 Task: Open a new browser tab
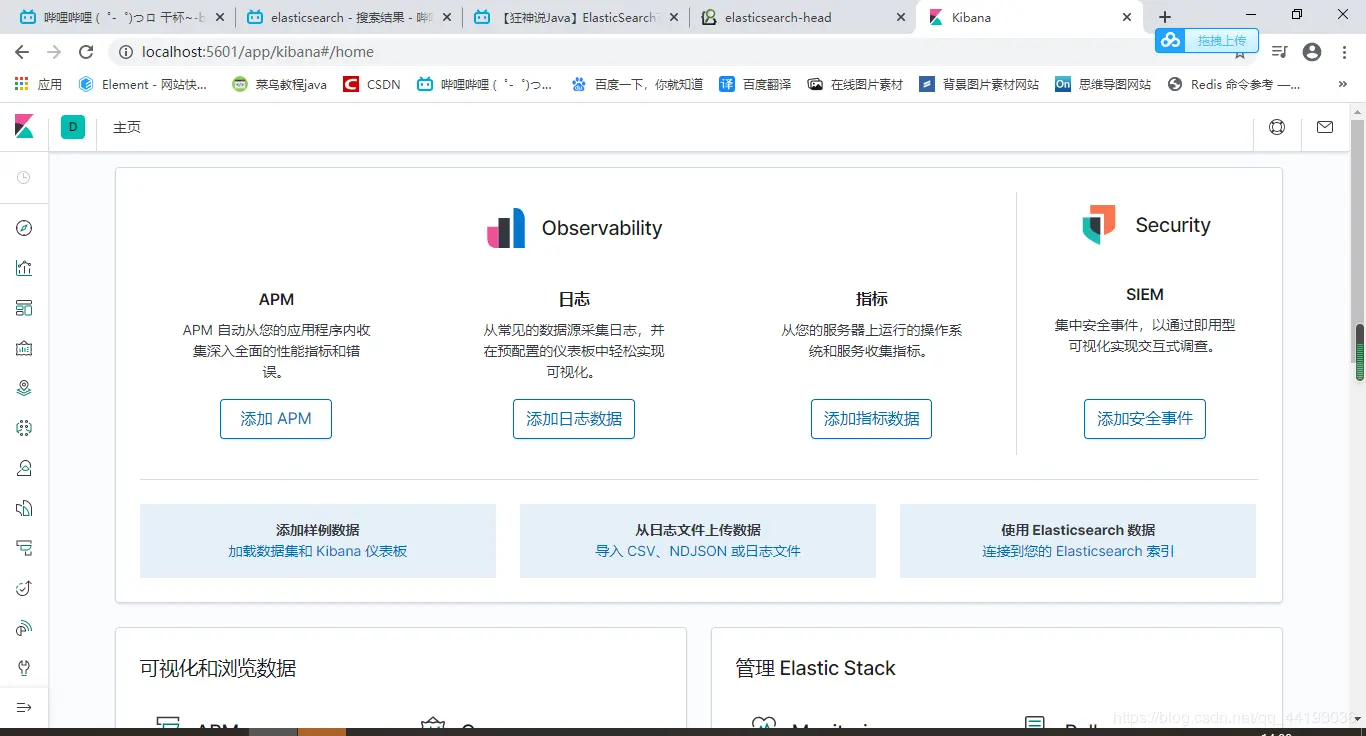point(1165,17)
